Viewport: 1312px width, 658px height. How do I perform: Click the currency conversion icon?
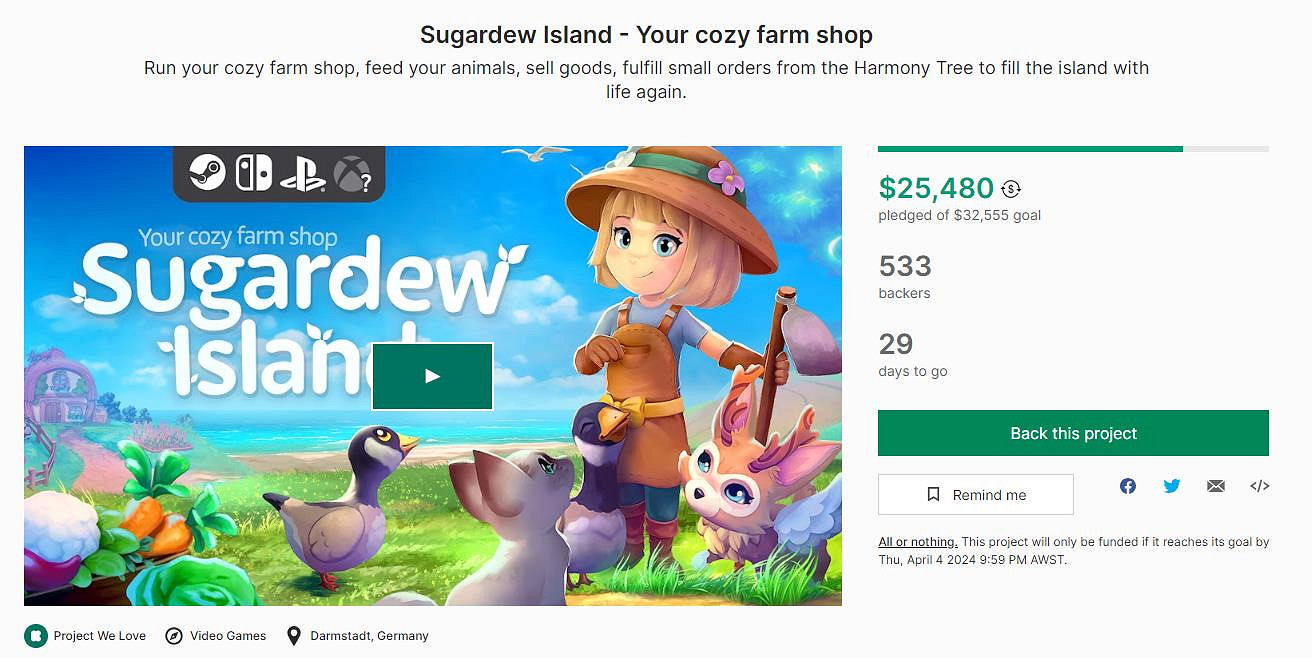[x=1011, y=189]
